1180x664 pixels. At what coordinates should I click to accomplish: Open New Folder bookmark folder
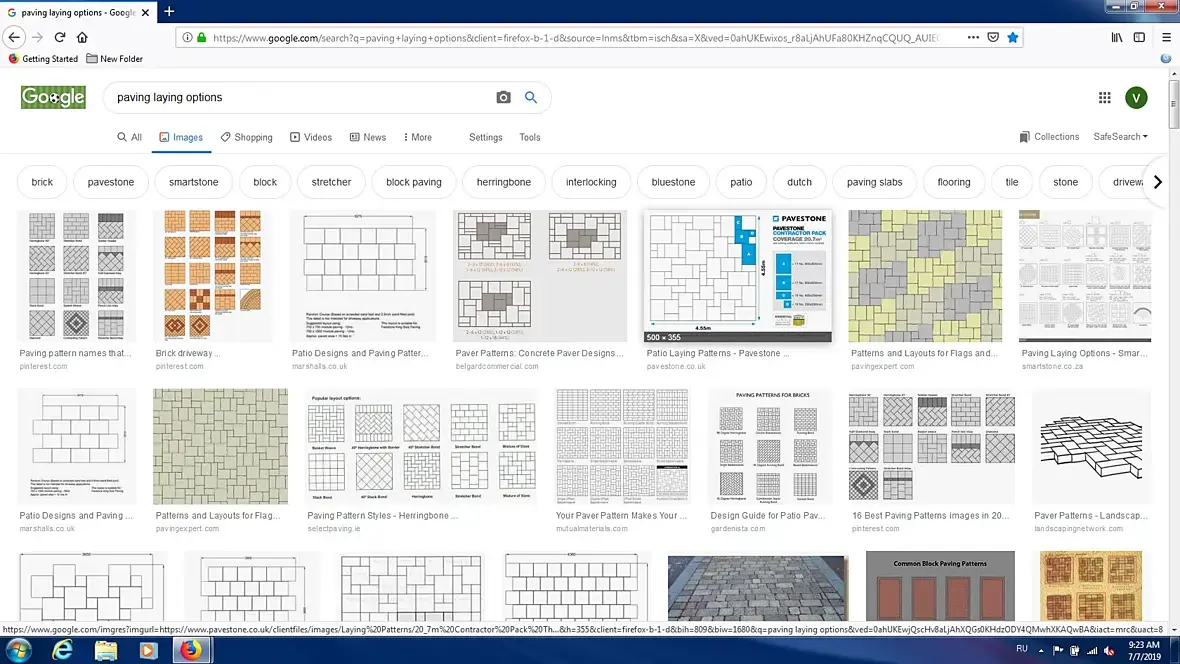114,59
